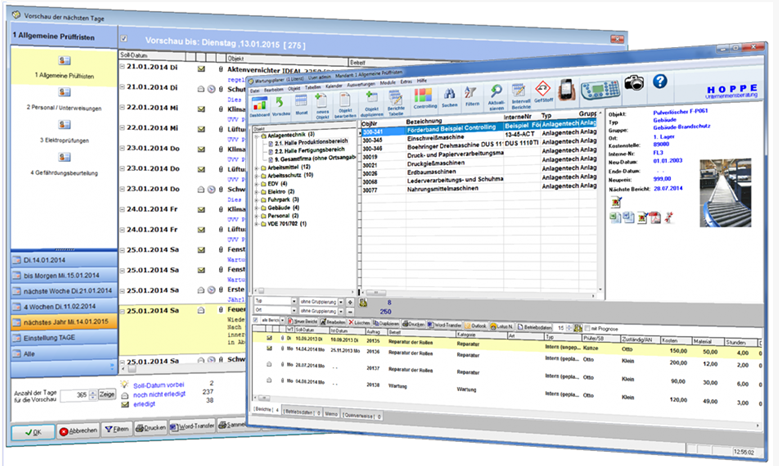Viewport: 779px width, 466px height.
Task: Collapse the Anlagentechnik (3) tree node
Action: click(x=257, y=136)
